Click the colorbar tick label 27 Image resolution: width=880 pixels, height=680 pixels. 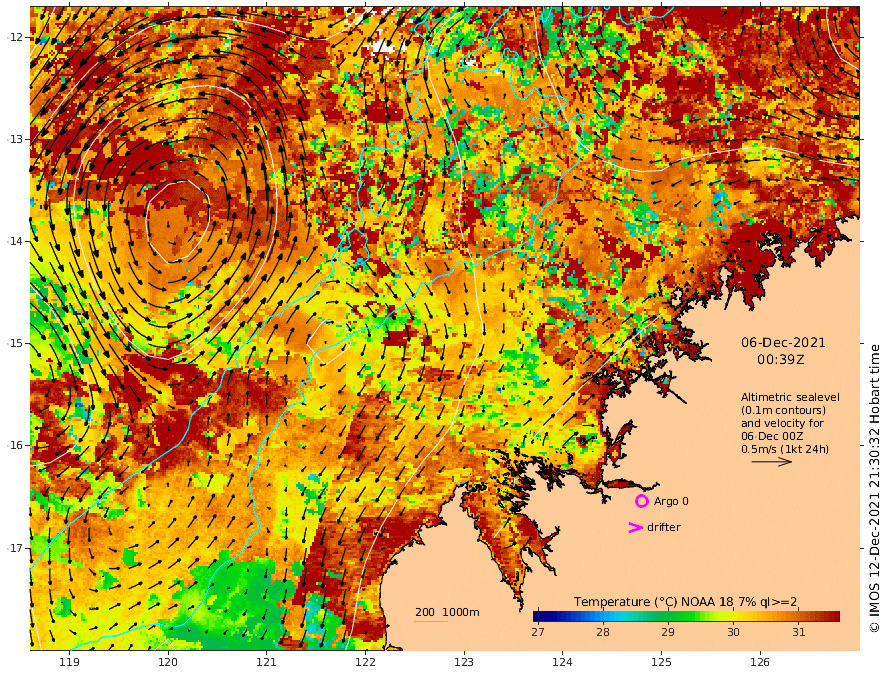click(538, 632)
